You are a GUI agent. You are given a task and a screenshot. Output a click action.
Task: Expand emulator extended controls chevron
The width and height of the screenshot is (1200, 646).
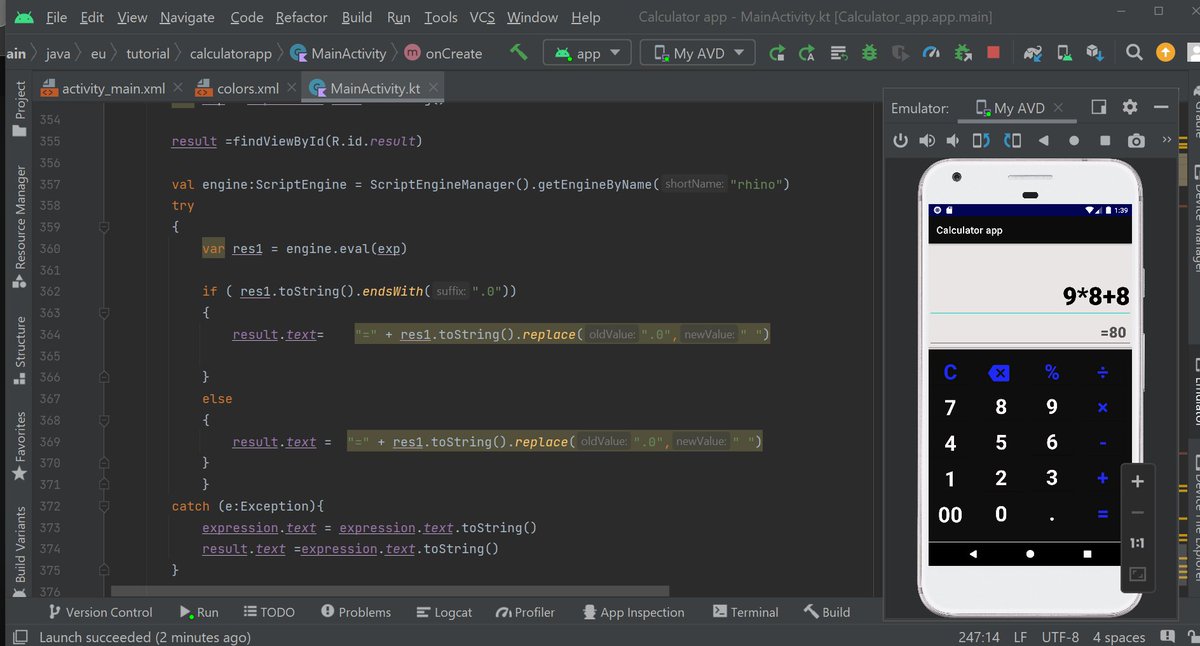click(1167, 140)
